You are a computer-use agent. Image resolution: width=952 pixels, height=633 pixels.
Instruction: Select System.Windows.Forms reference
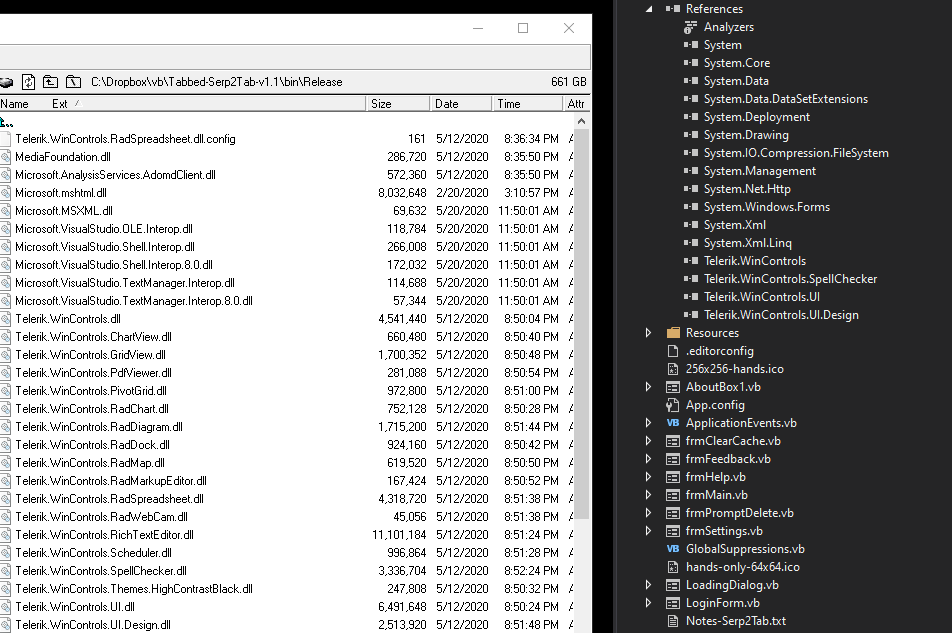click(x=766, y=207)
